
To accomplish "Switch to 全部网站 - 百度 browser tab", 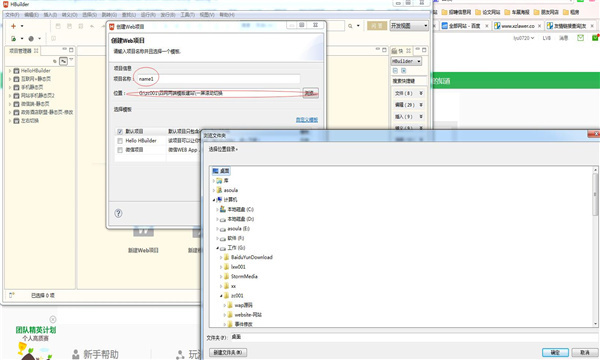I will (x=465, y=26).
